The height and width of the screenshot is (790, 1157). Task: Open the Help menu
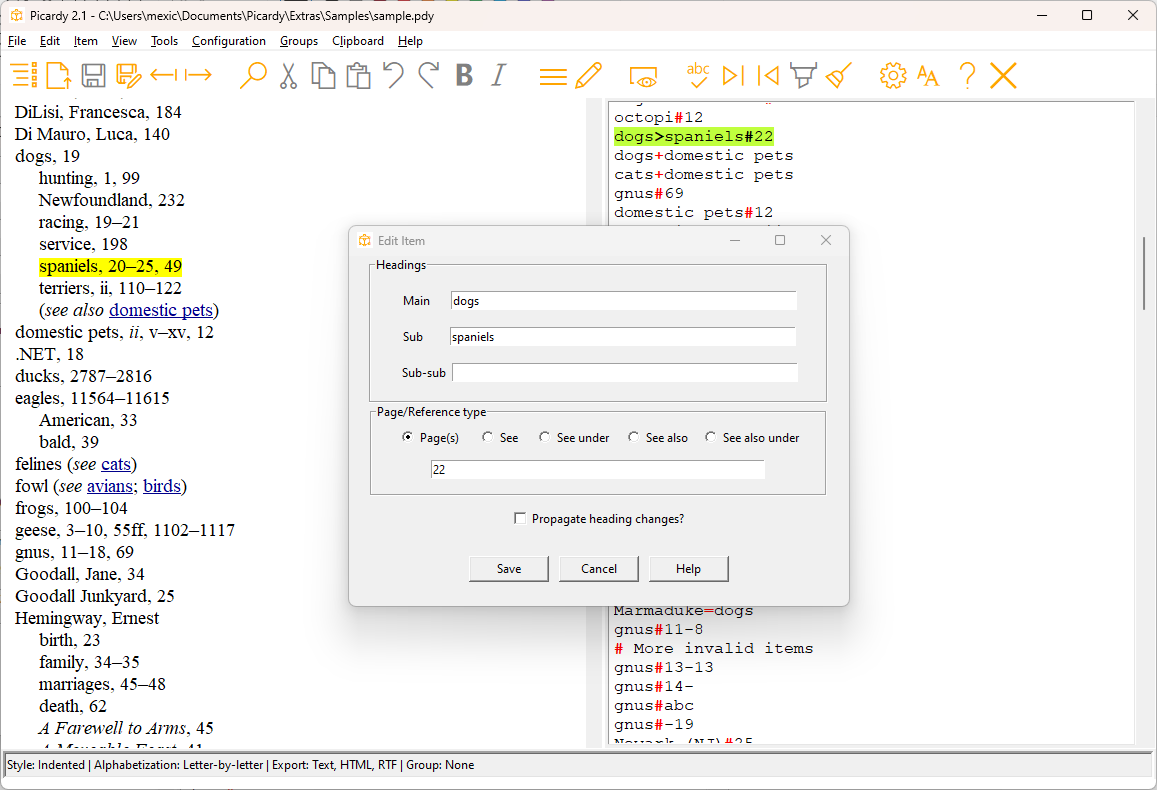tap(410, 41)
